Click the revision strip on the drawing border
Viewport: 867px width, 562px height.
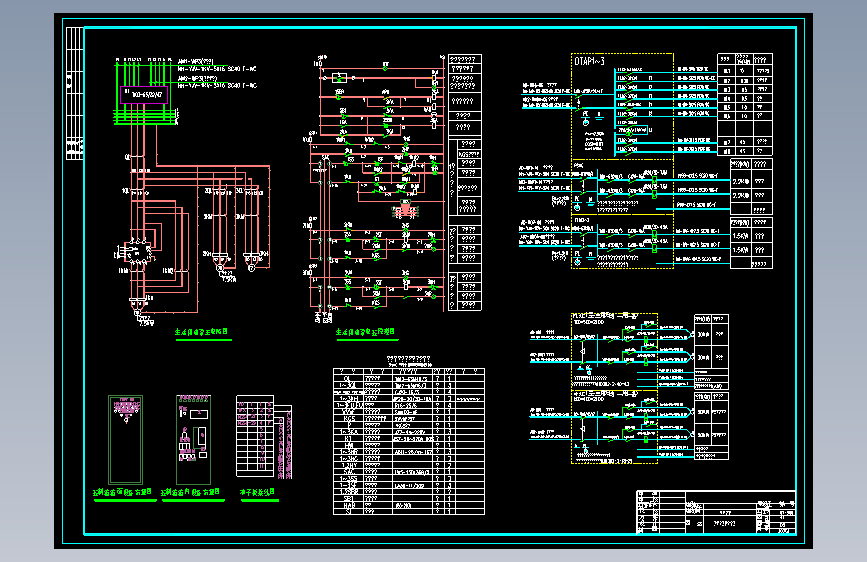75,93
